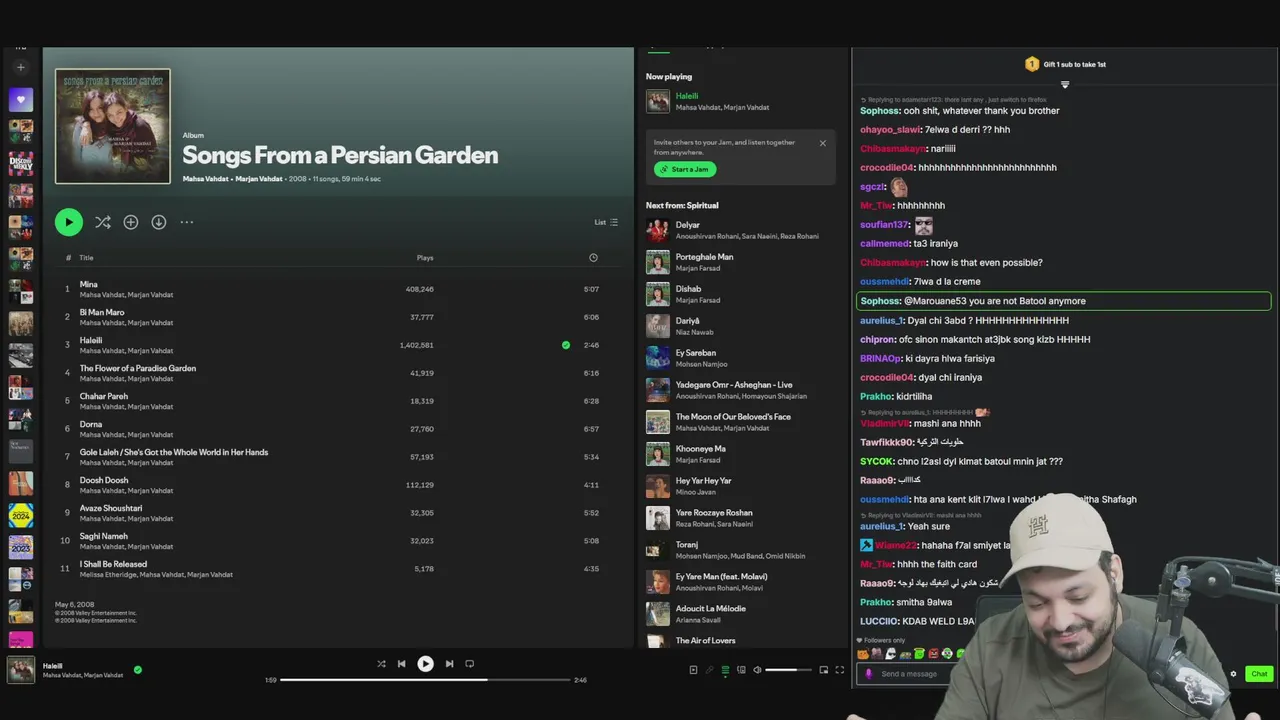The image size is (1280, 720).
Task: Download the album with the arrow icon
Action: 159,222
